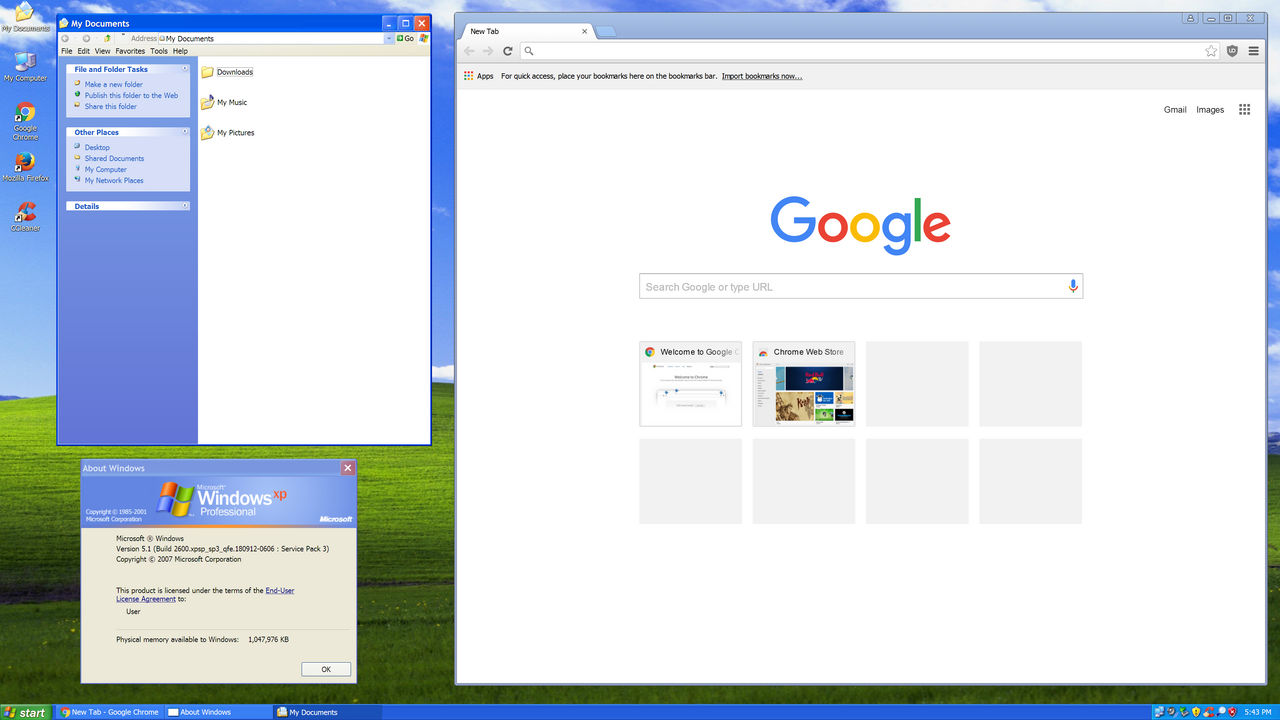Click the Chrome profile (people) button
1280x720 pixels.
coord(1190,18)
